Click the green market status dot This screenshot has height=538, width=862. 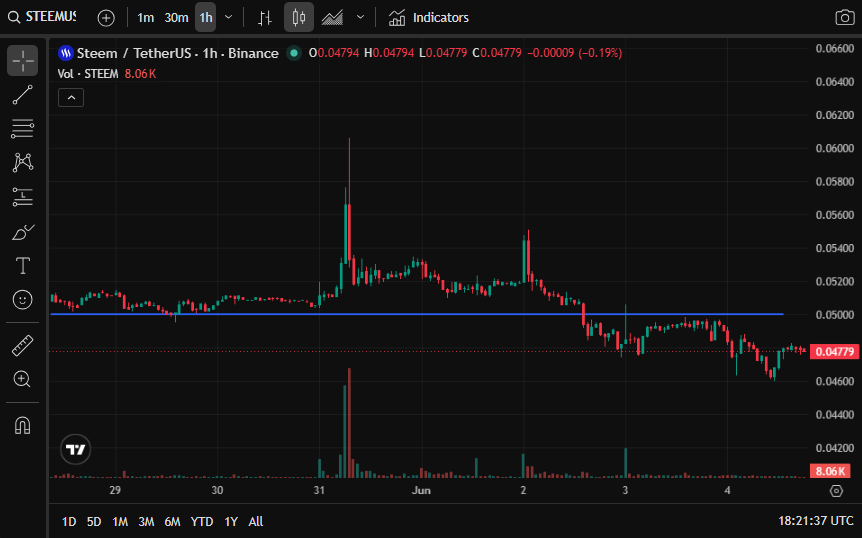(294, 53)
